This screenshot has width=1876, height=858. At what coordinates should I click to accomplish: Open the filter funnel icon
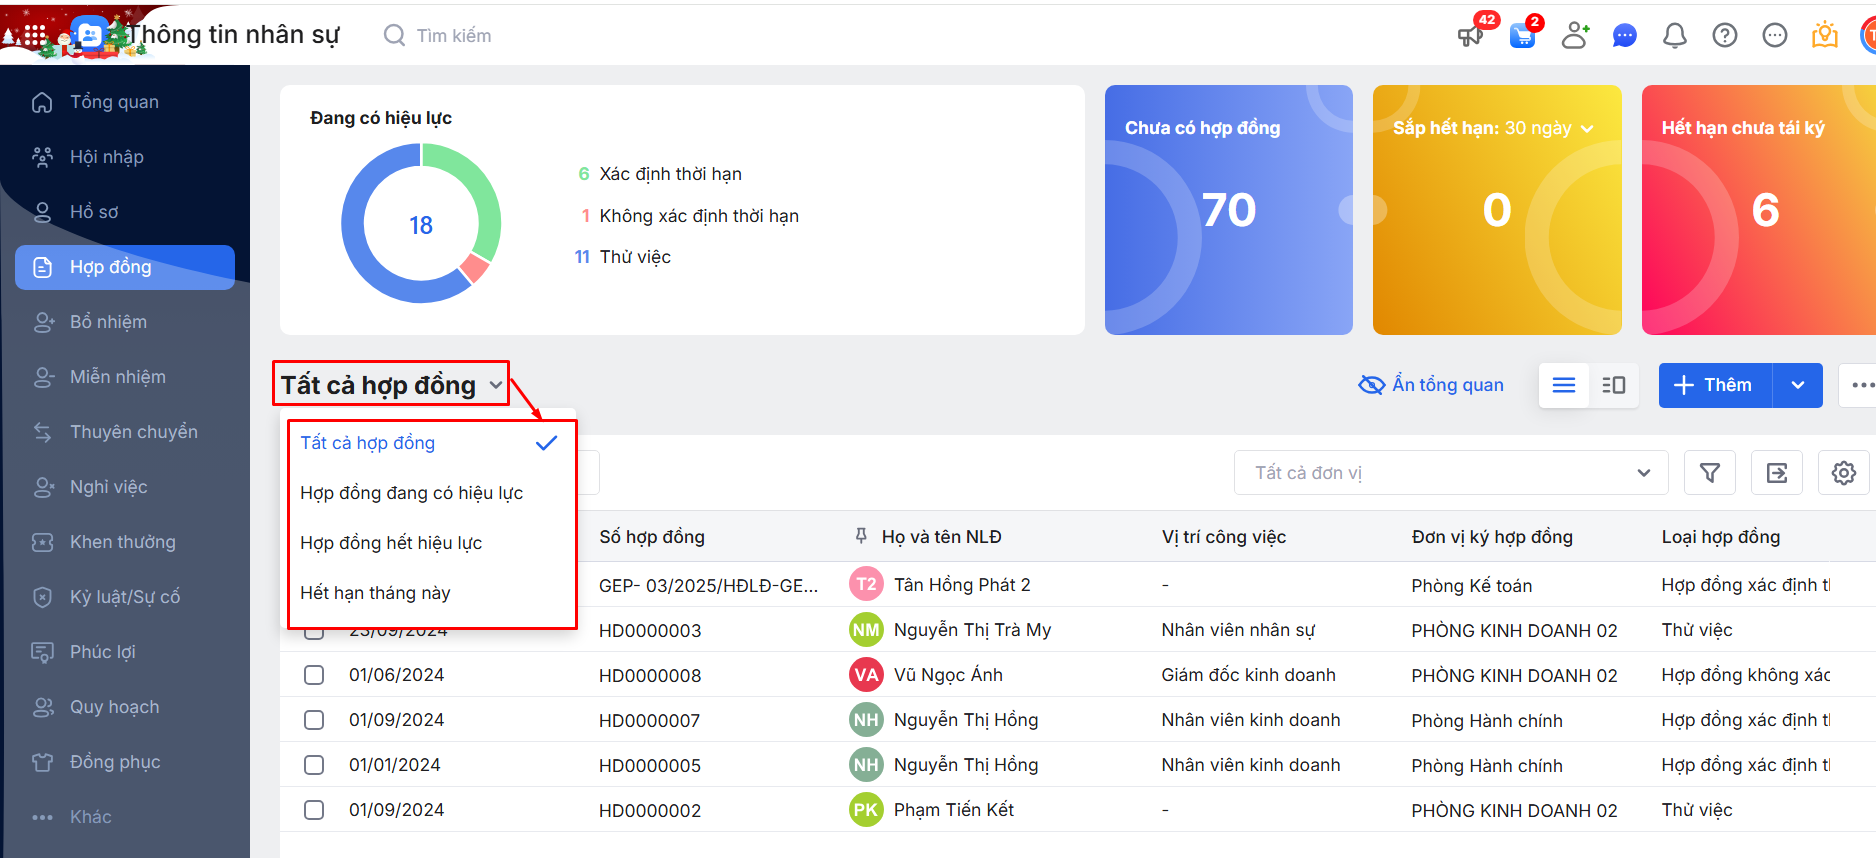[x=1710, y=473]
